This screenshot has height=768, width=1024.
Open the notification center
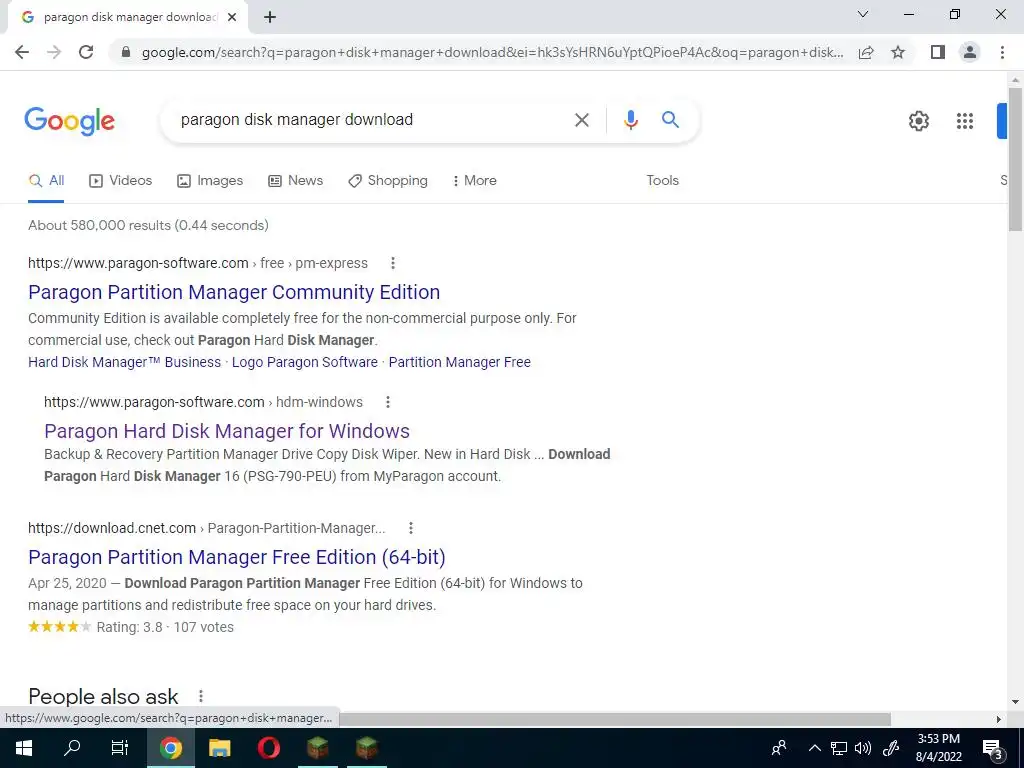coord(992,749)
